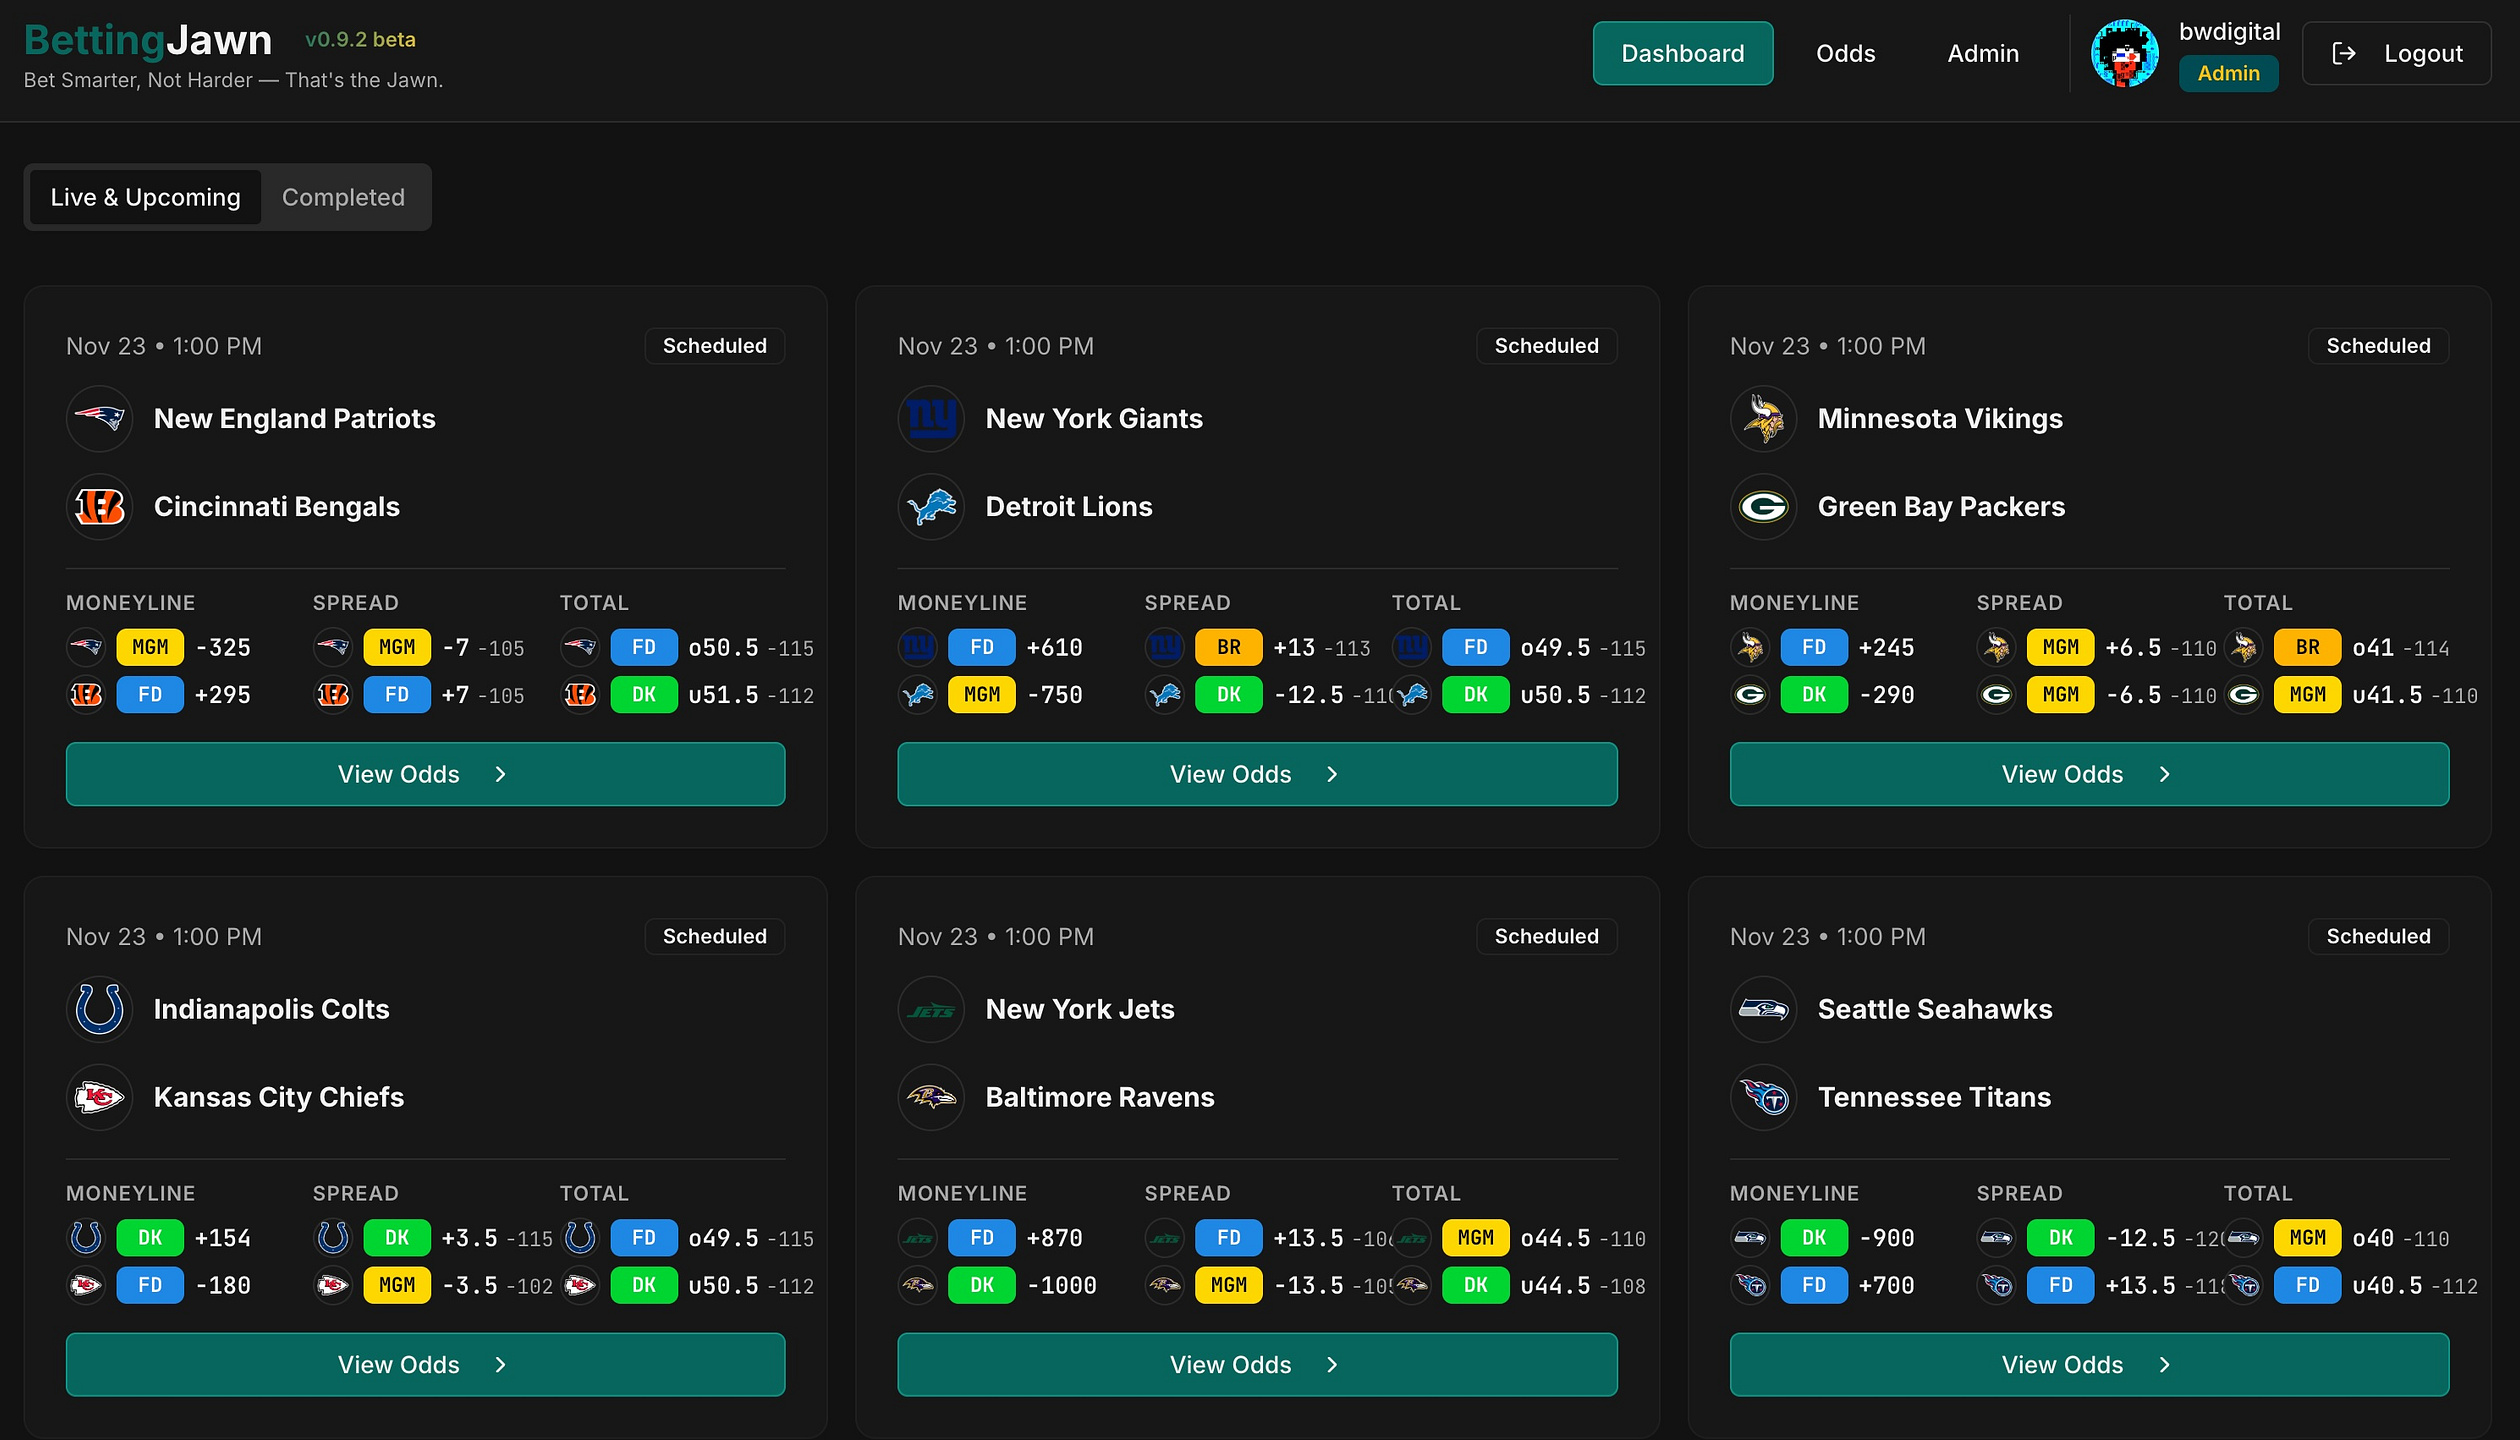Image resolution: width=2520 pixels, height=1440 pixels.
Task: Click the Minnesota Vikings team logo
Action: pos(1764,419)
